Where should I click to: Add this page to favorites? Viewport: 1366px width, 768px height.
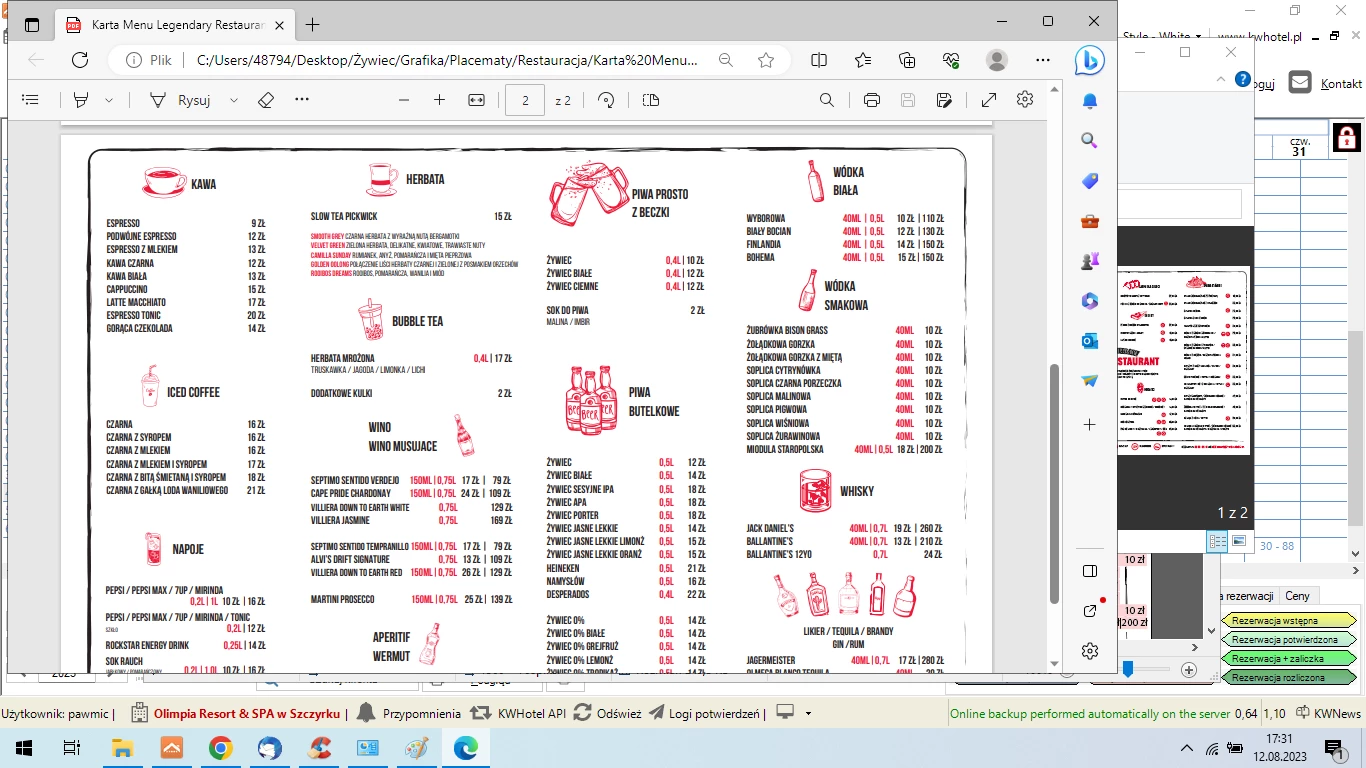(x=766, y=60)
